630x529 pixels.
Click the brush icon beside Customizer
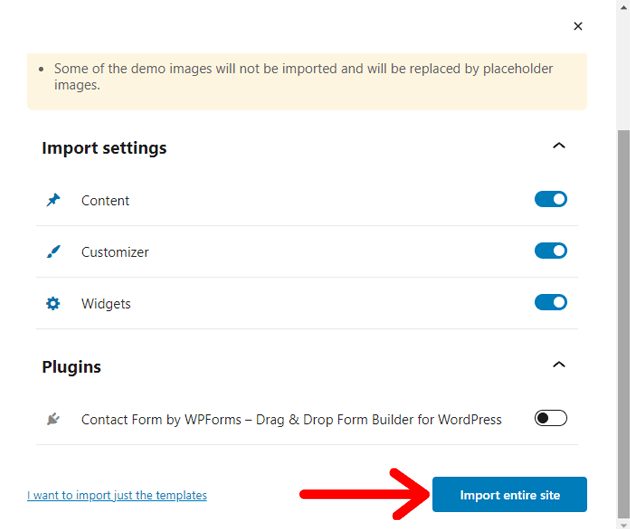[x=53, y=252]
